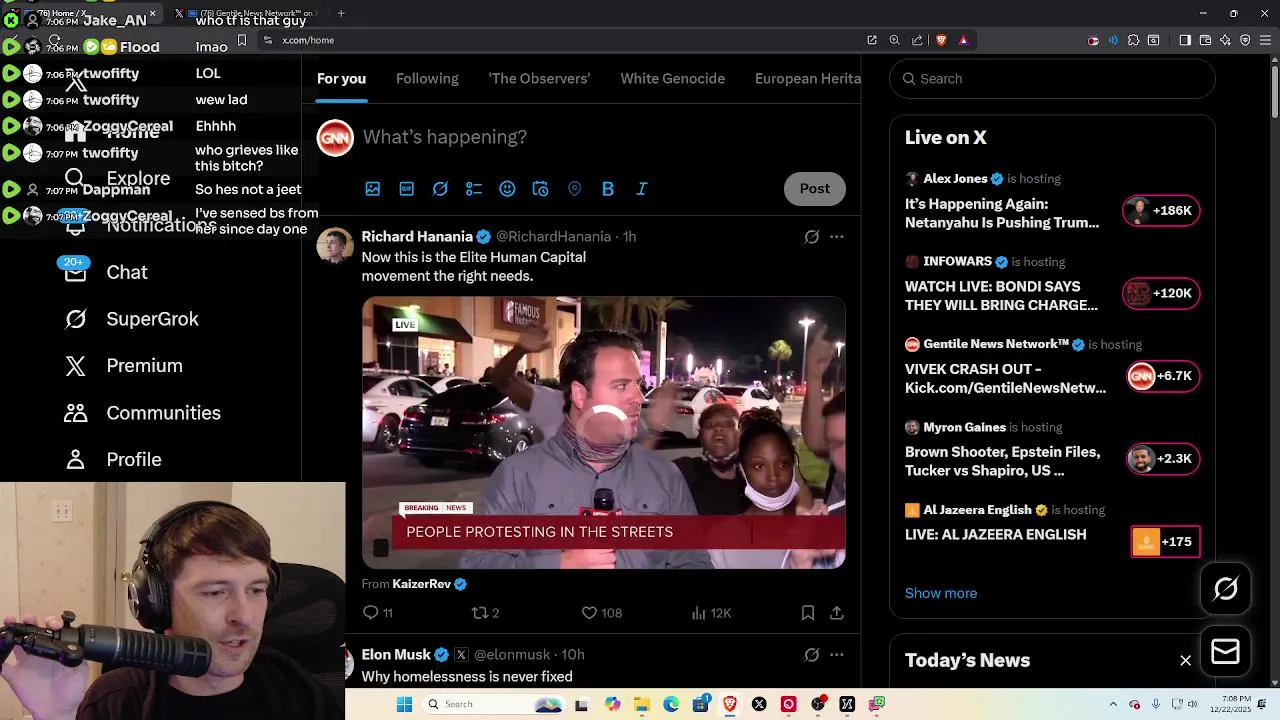Open emoji picker in composer
This screenshot has height=720, width=1280.
click(507, 189)
